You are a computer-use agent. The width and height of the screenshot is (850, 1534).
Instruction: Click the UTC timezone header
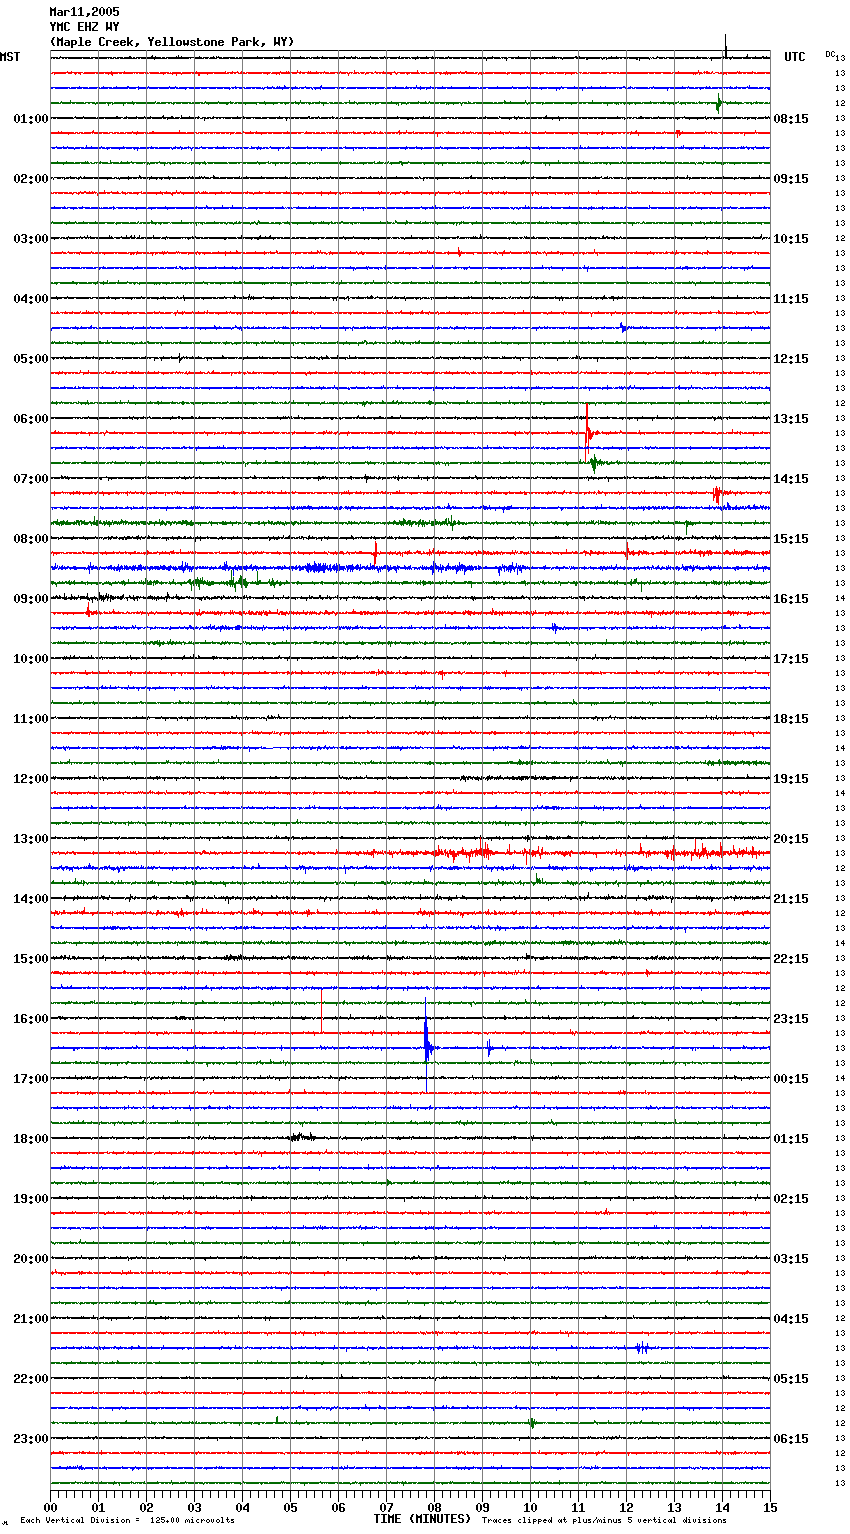795,57
